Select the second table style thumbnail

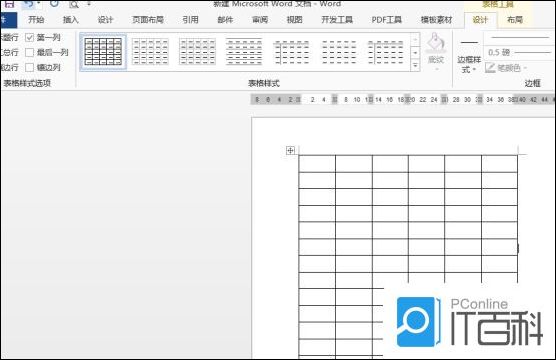(x=150, y=52)
